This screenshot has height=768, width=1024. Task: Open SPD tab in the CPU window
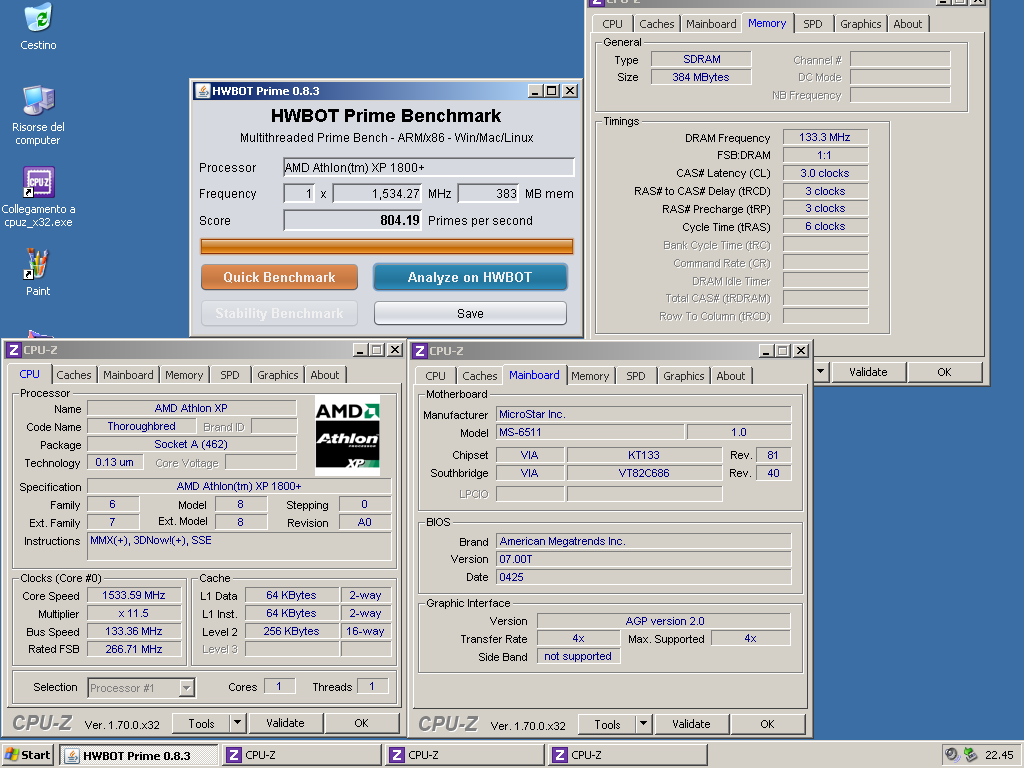point(230,375)
